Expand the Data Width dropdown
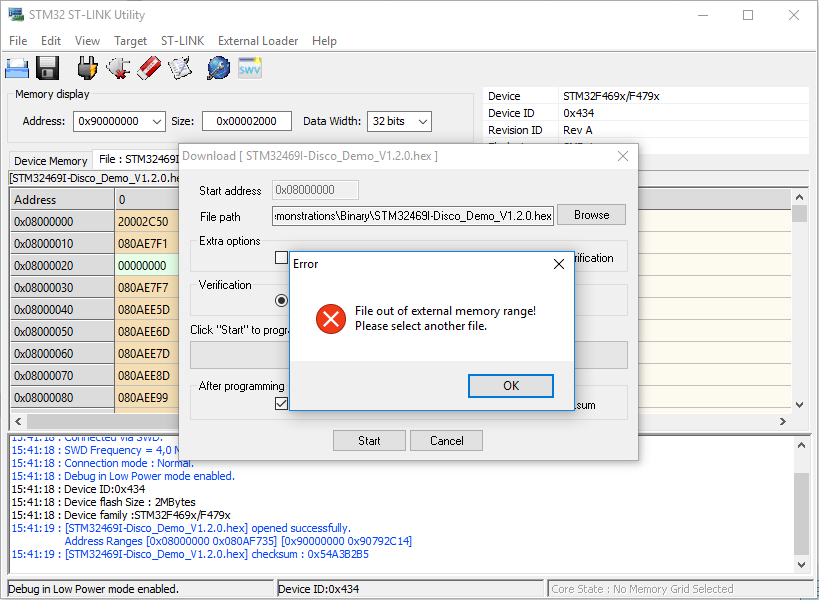Viewport: 819px width, 600px height. tap(423, 122)
